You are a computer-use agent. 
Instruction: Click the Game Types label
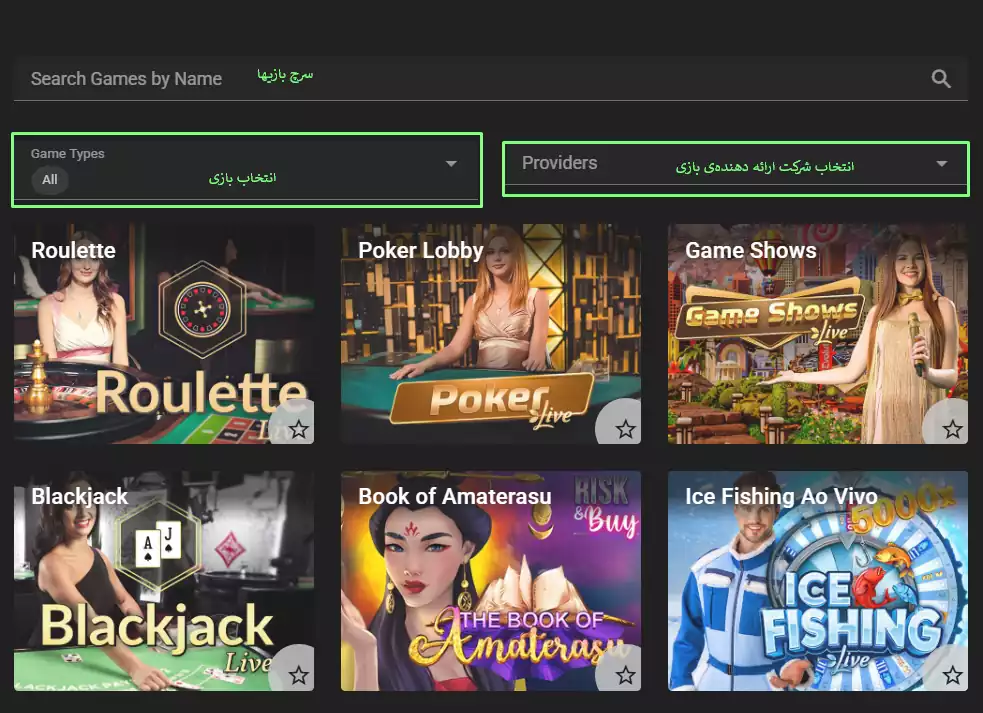pos(68,154)
